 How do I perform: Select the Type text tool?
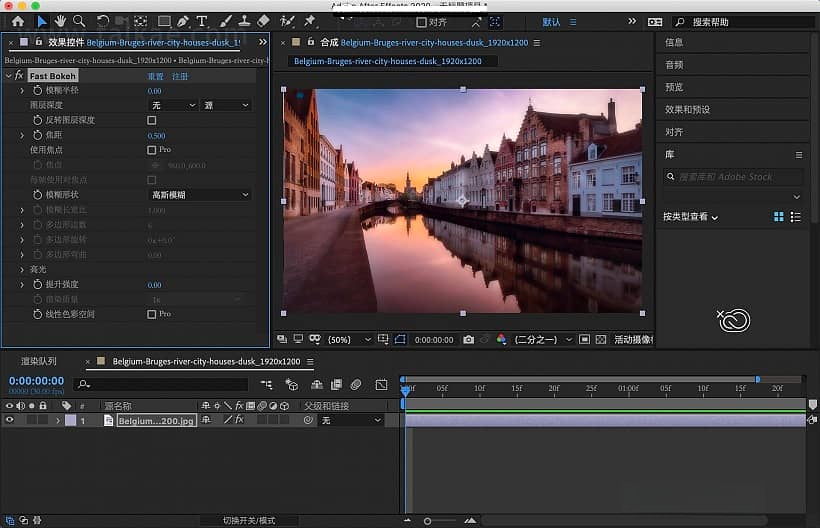pos(202,21)
